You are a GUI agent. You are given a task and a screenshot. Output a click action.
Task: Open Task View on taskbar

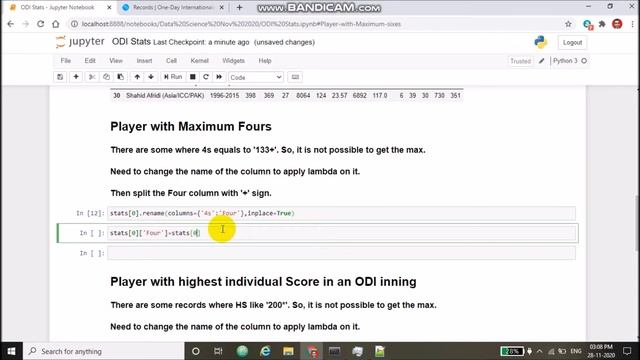click(x=218, y=351)
